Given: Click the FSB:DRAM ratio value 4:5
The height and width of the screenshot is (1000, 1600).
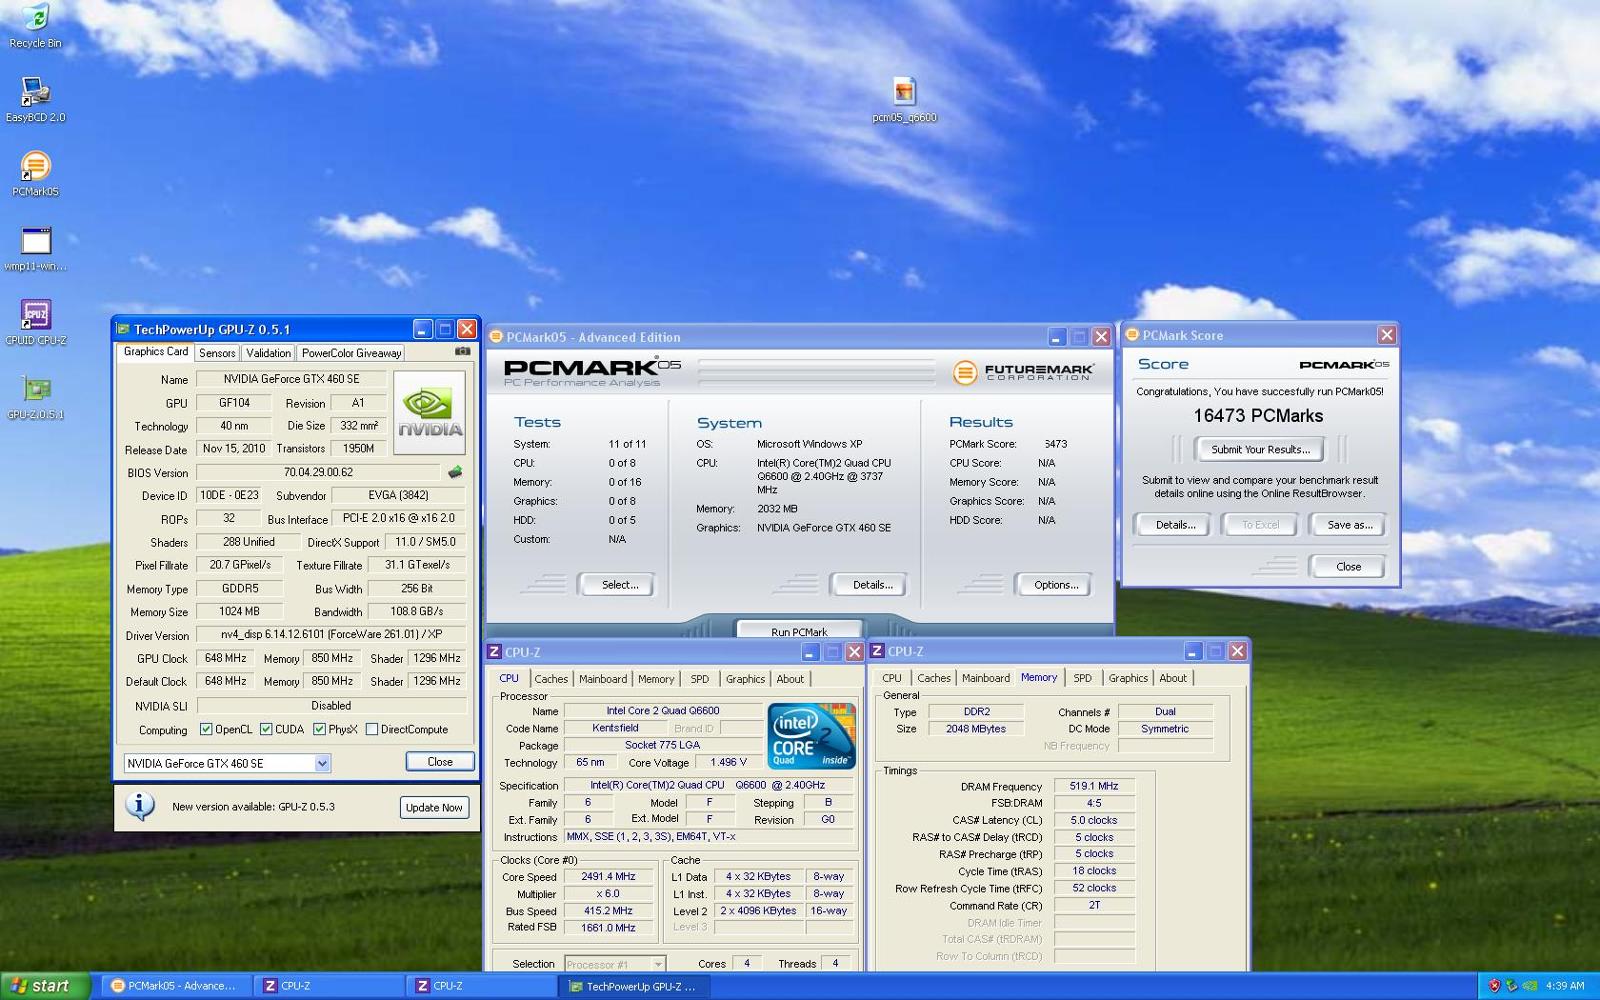Looking at the screenshot, I should 1094,803.
